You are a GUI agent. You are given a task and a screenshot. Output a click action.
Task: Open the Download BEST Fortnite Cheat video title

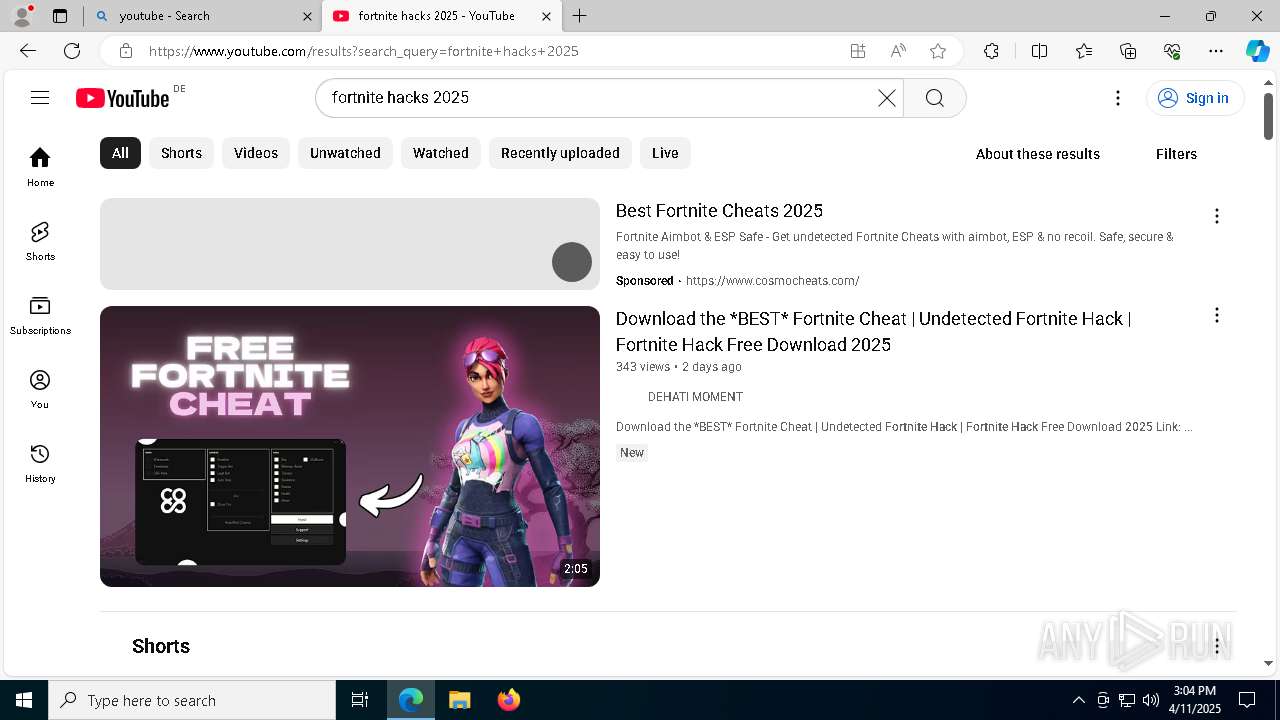click(873, 331)
